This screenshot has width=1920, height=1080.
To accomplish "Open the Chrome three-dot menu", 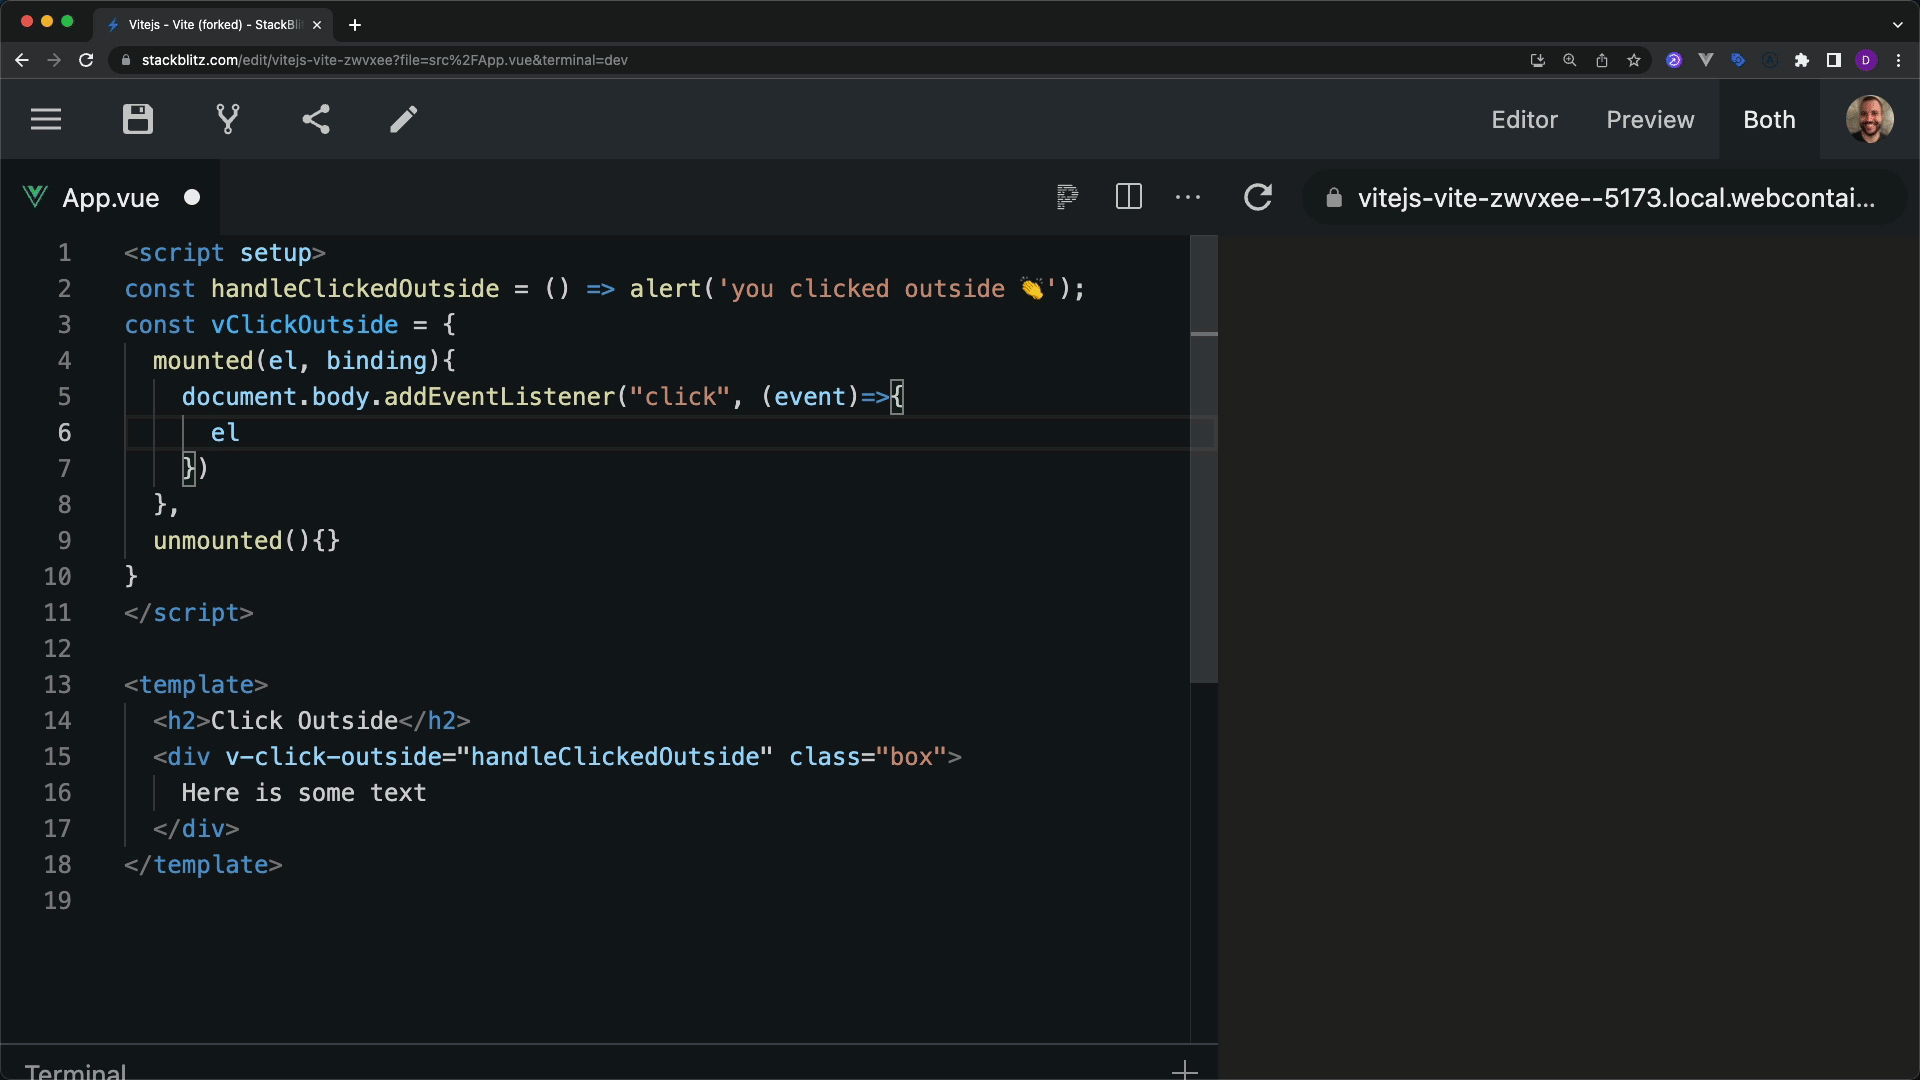I will click(1898, 60).
